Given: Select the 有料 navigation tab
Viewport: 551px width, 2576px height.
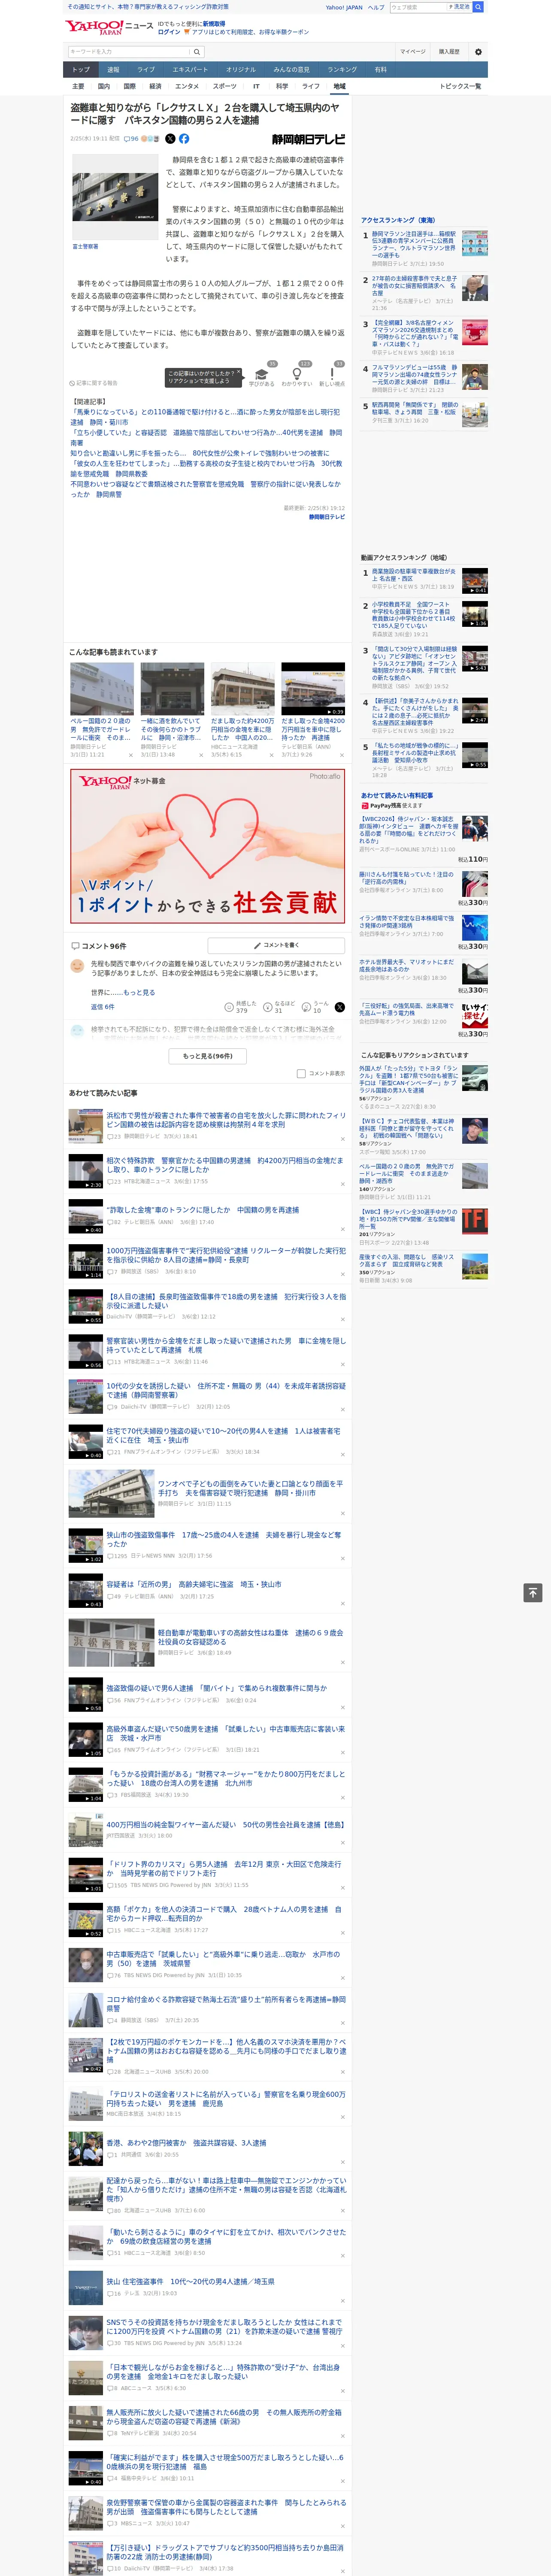Looking at the screenshot, I should click(380, 70).
